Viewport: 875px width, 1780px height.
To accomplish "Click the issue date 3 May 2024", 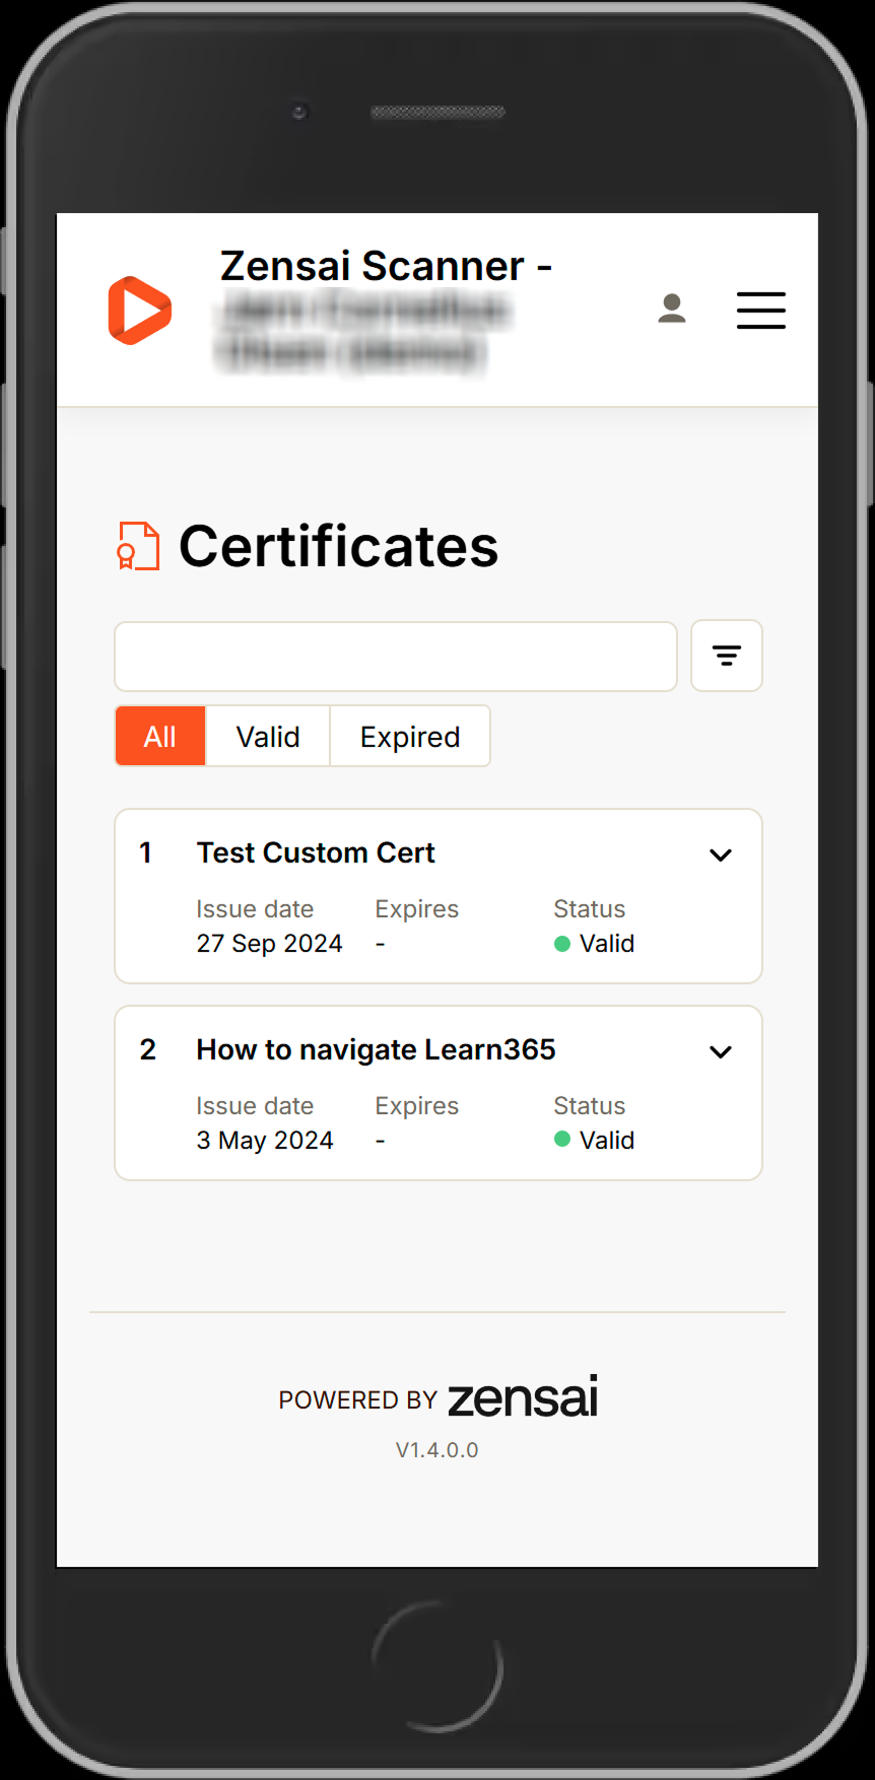I will coord(265,1141).
